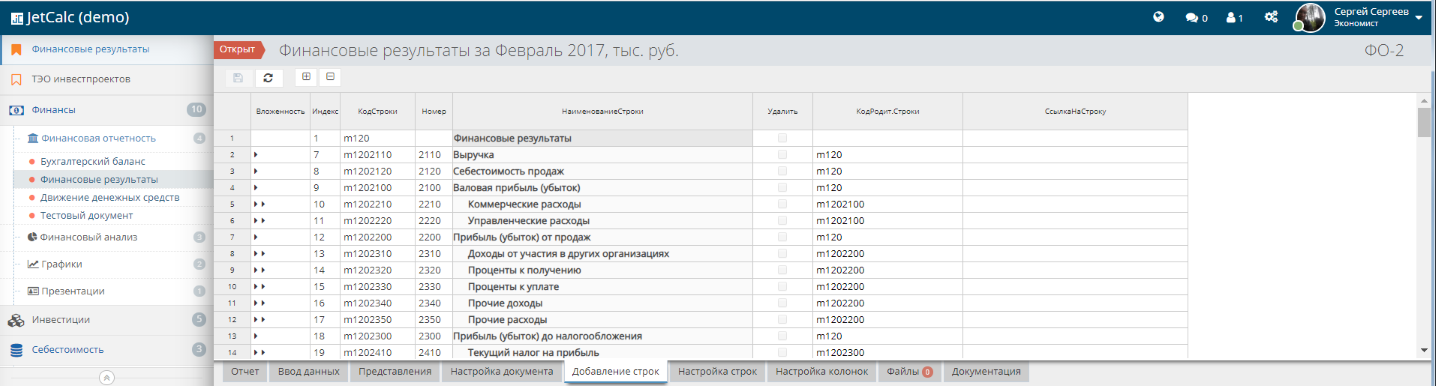
Task: Click the collapse-all minus icon
Action: click(330, 76)
